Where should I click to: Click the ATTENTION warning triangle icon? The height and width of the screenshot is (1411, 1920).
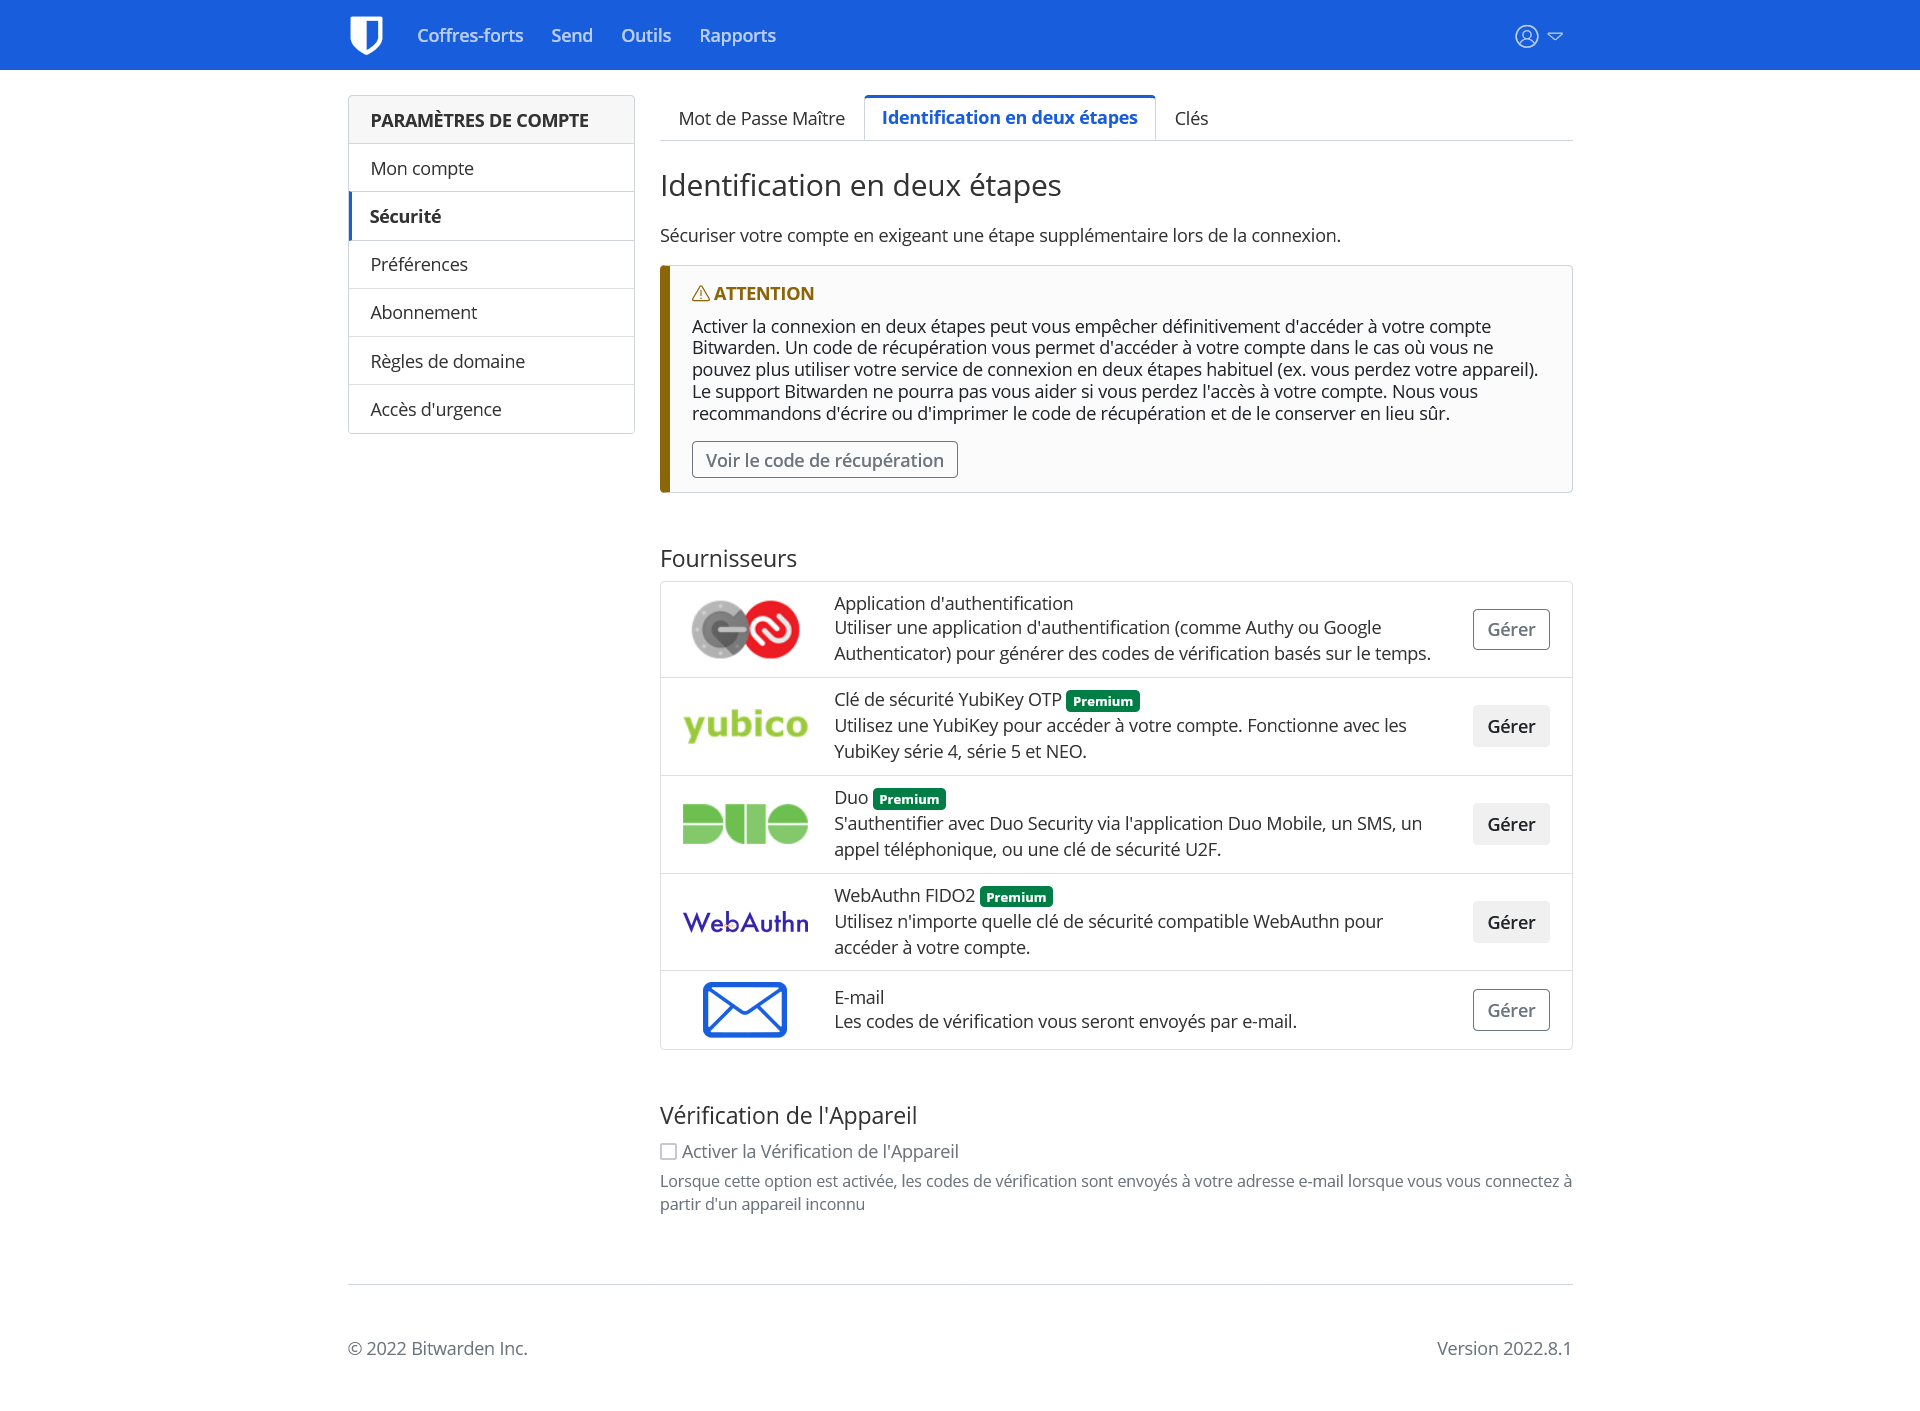[x=701, y=293]
